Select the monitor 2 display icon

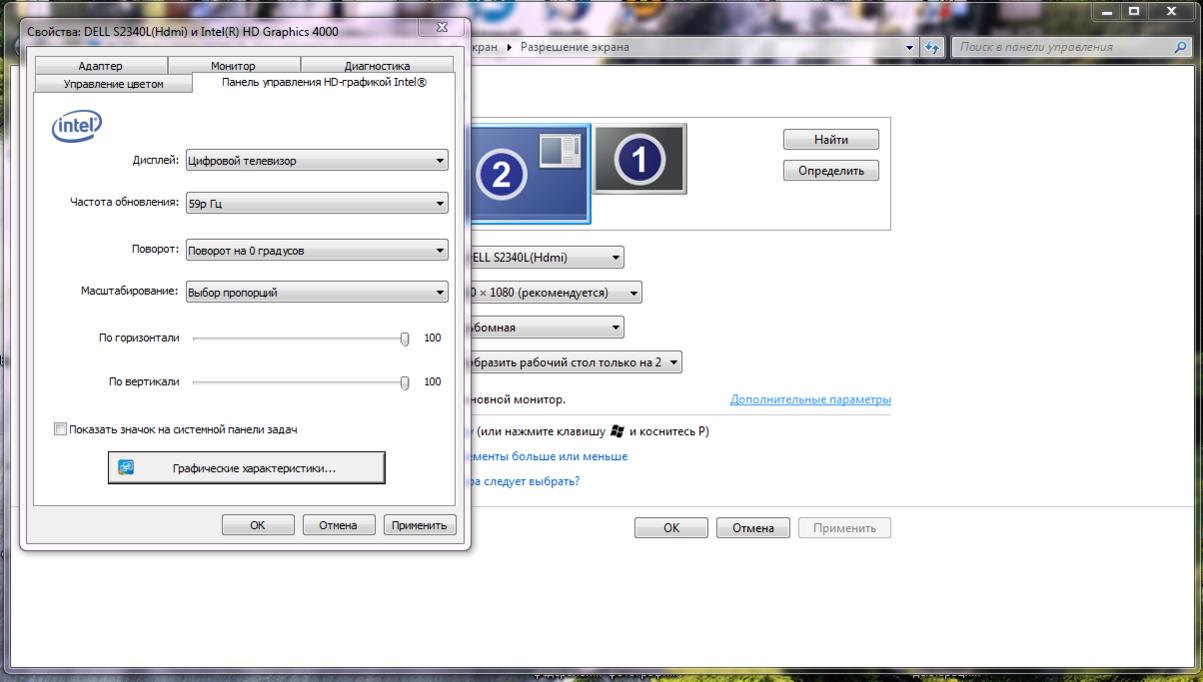[526, 173]
